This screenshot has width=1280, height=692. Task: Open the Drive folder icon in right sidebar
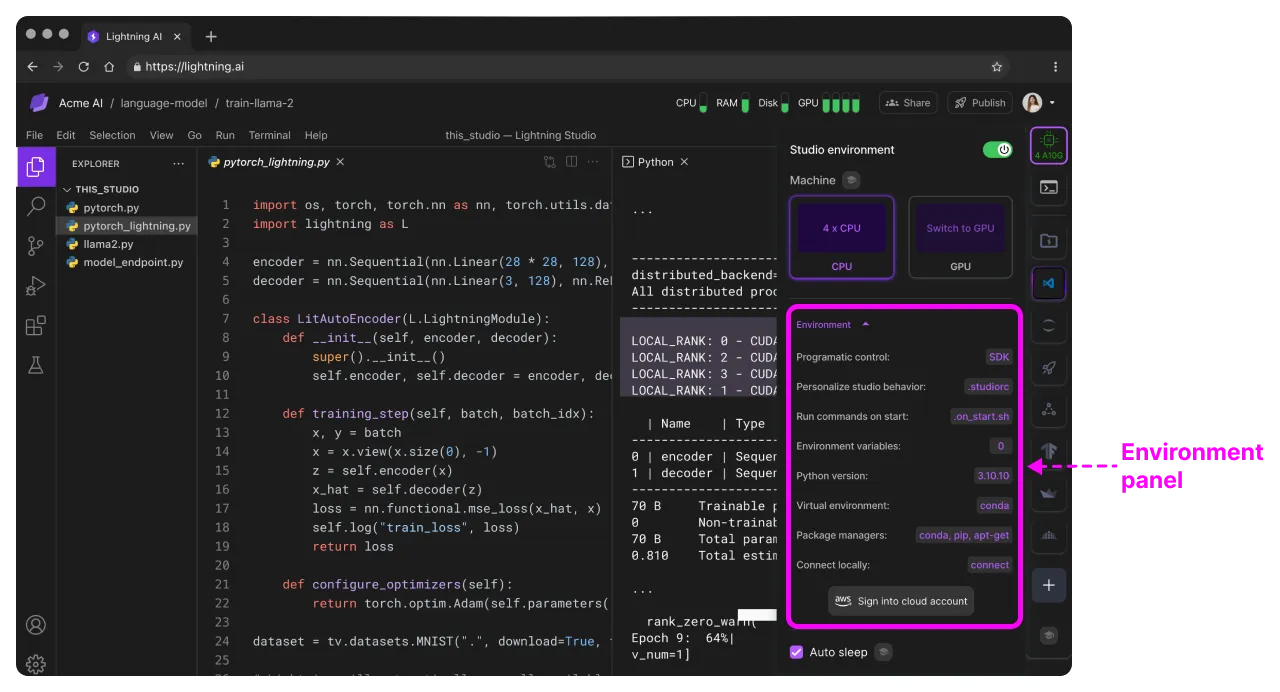pyautogui.click(x=1049, y=241)
